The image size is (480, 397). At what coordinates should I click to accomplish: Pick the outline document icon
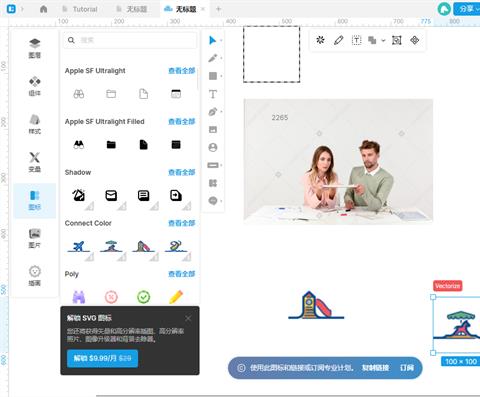pyautogui.click(x=143, y=94)
